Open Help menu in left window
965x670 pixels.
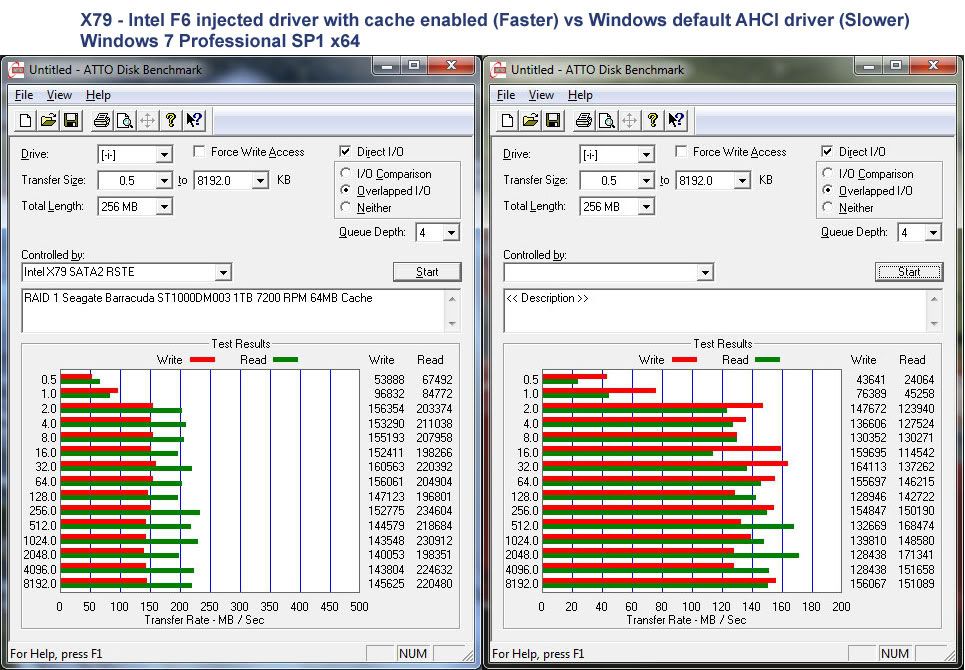click(98, 95)
